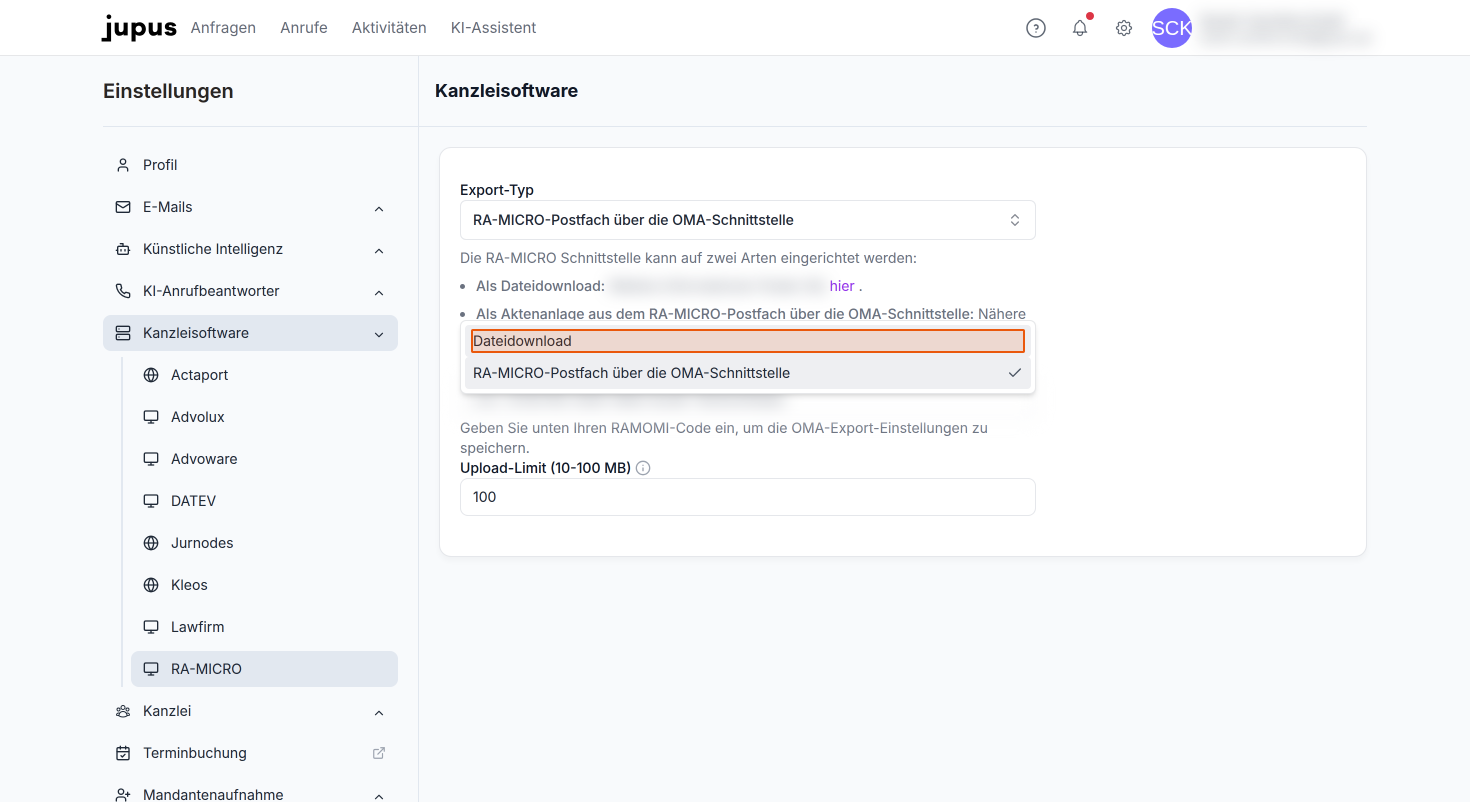Click the monitor icon beside Advoware
The image size is (1470, 802).
point(151,459)
